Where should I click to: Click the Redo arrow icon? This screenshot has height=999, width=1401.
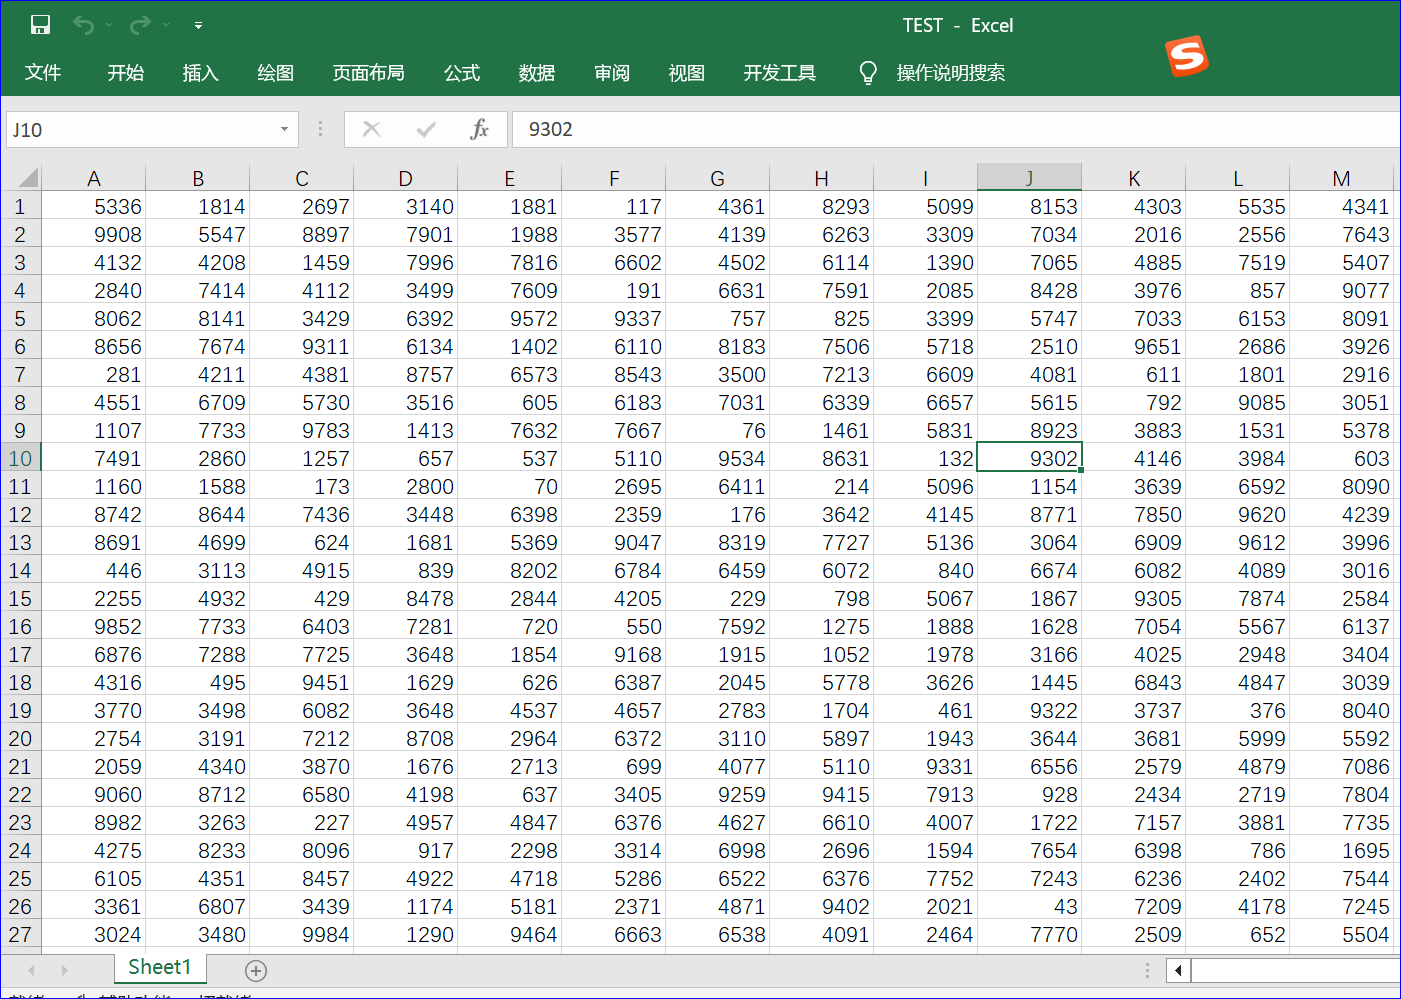(140, 25)
